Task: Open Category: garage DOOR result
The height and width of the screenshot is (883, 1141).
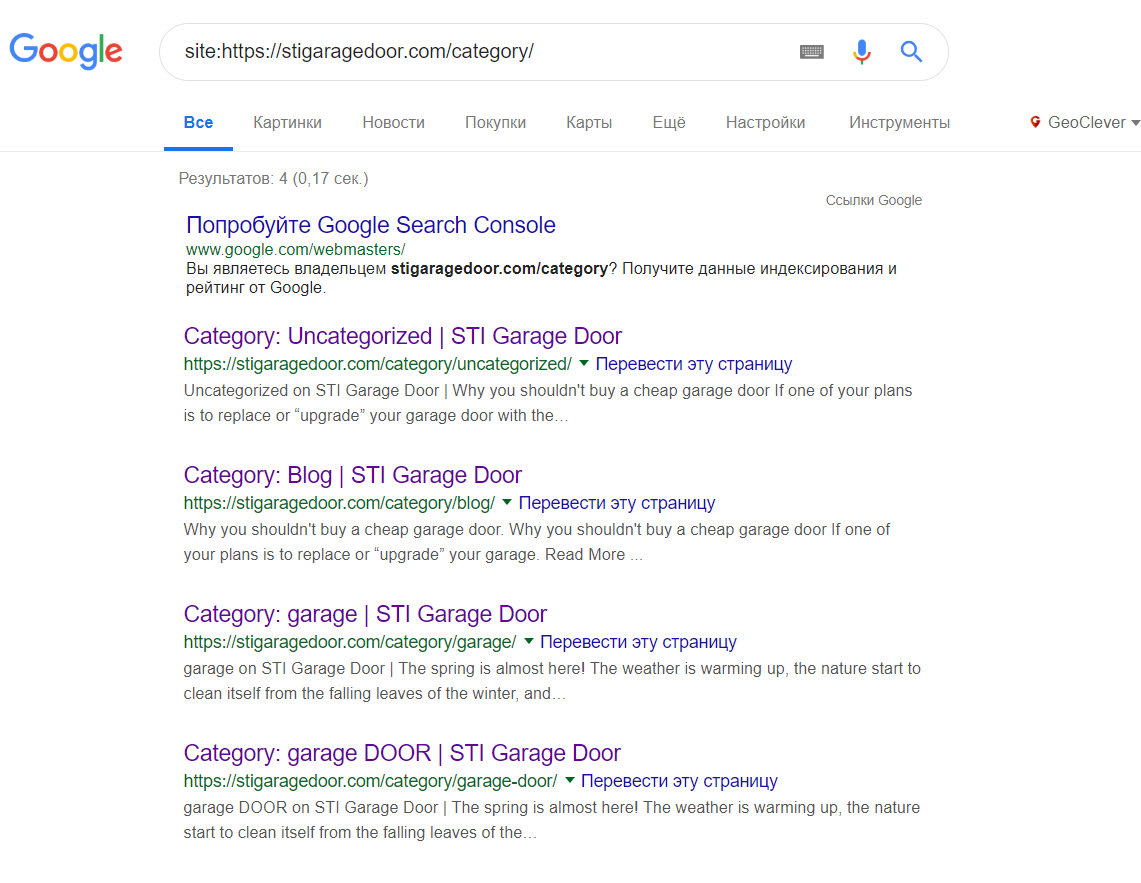Action: [x=402, y=753]
